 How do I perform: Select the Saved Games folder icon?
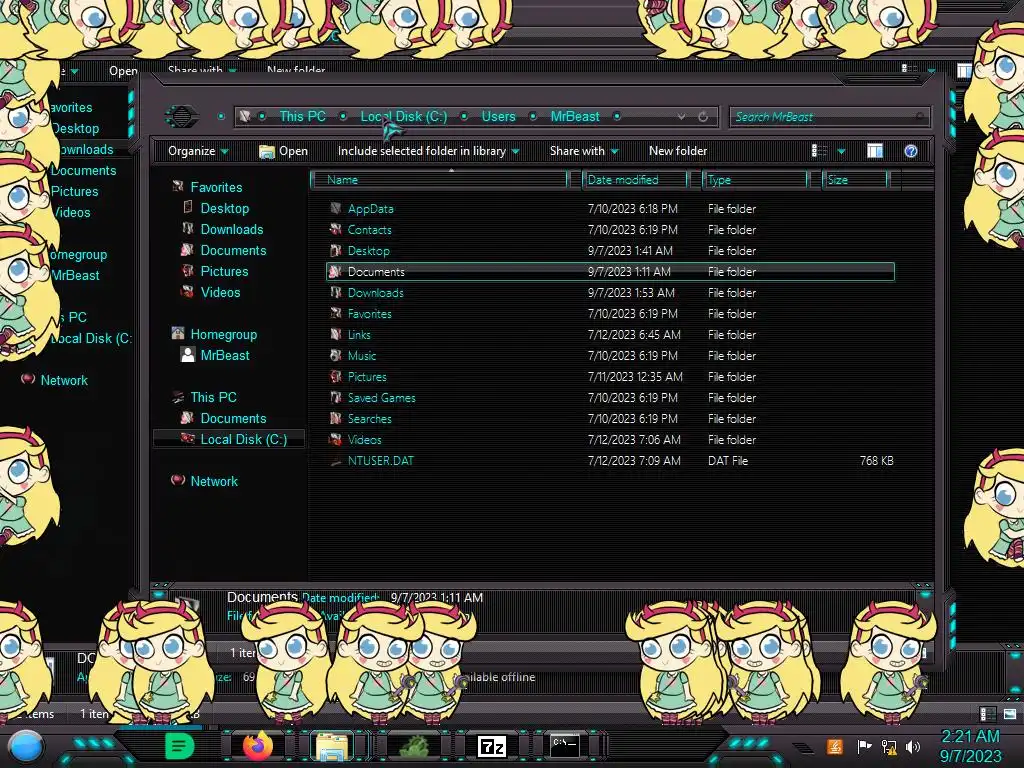pos(336,397)
